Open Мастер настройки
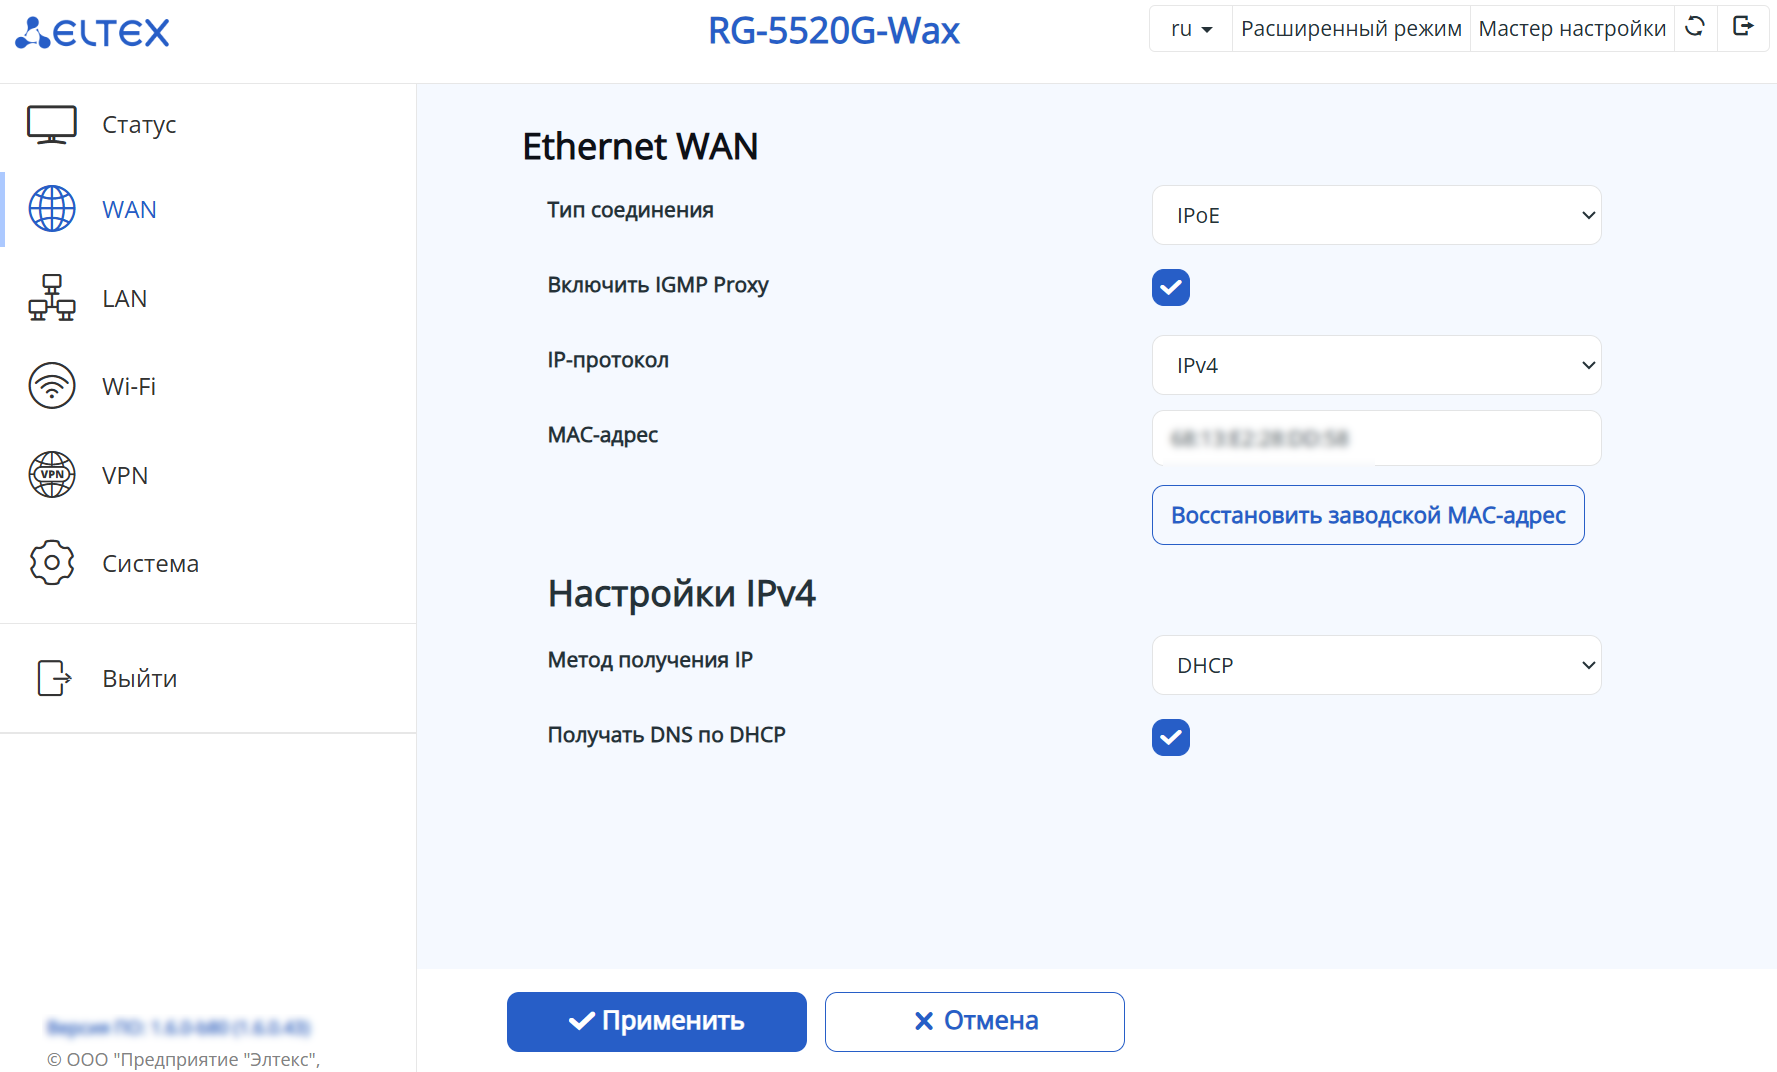1777x1072 pixels. point(1572,29)
